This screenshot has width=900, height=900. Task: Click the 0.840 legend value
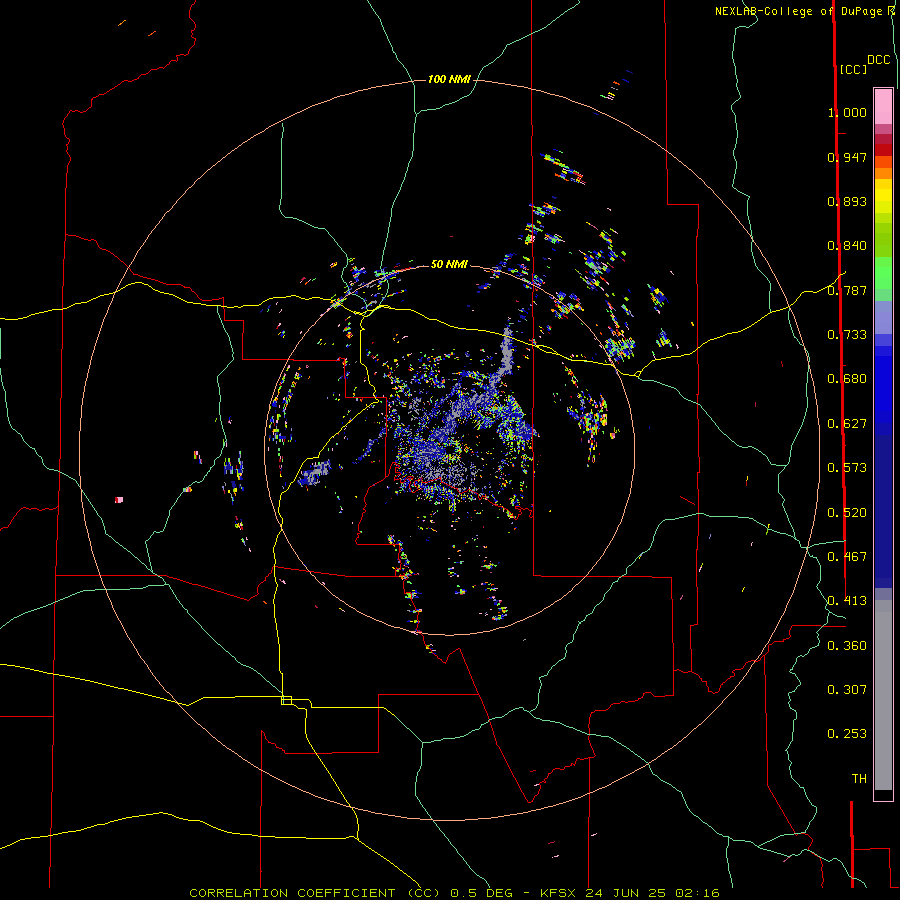click(x=847, y=246)
